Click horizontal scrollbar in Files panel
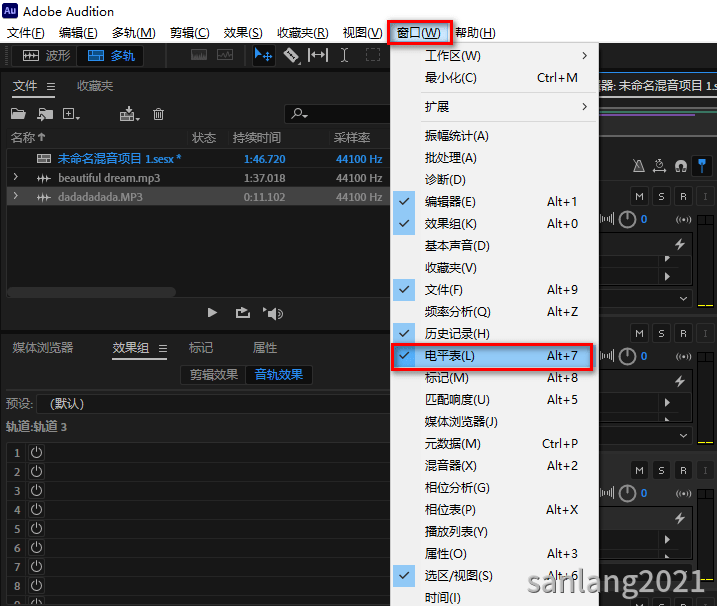 pos(91,292)
